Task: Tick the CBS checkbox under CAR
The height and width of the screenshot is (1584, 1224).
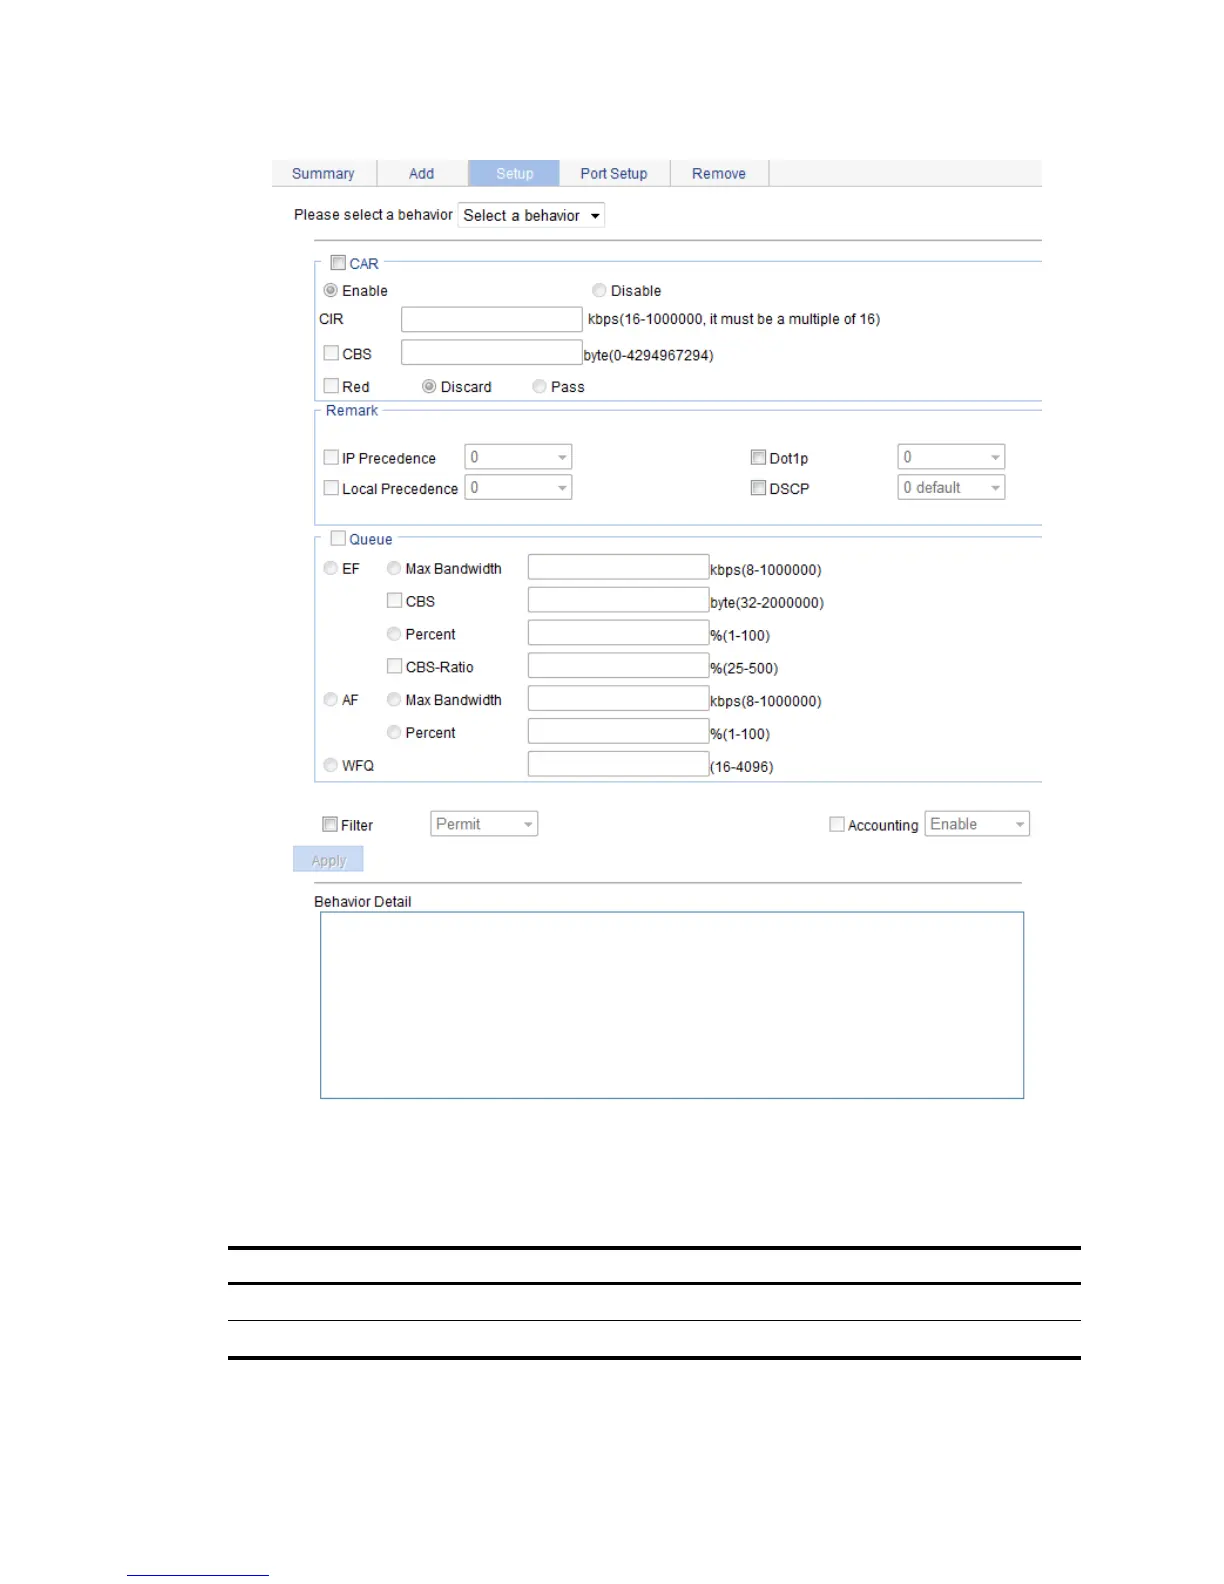Action: (331, 353)
